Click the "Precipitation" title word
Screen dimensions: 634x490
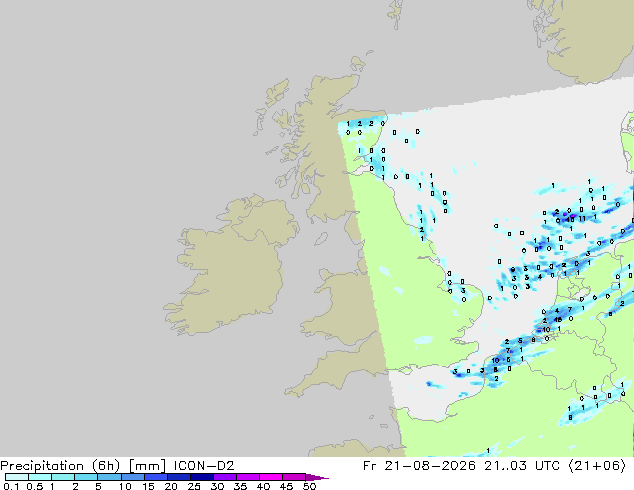(43, 466)
